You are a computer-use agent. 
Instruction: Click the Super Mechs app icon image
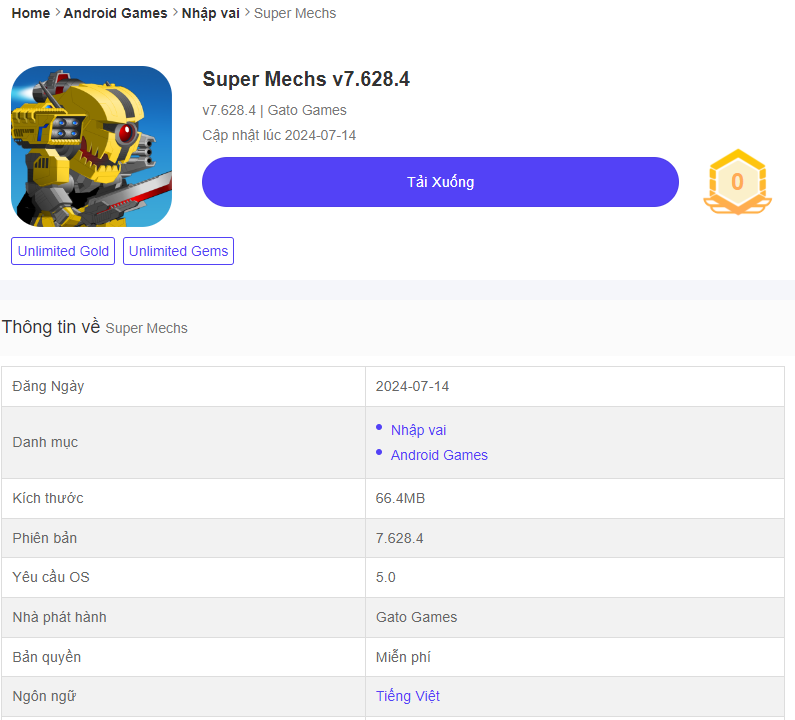pyautogui.click(x=91, y=146)
